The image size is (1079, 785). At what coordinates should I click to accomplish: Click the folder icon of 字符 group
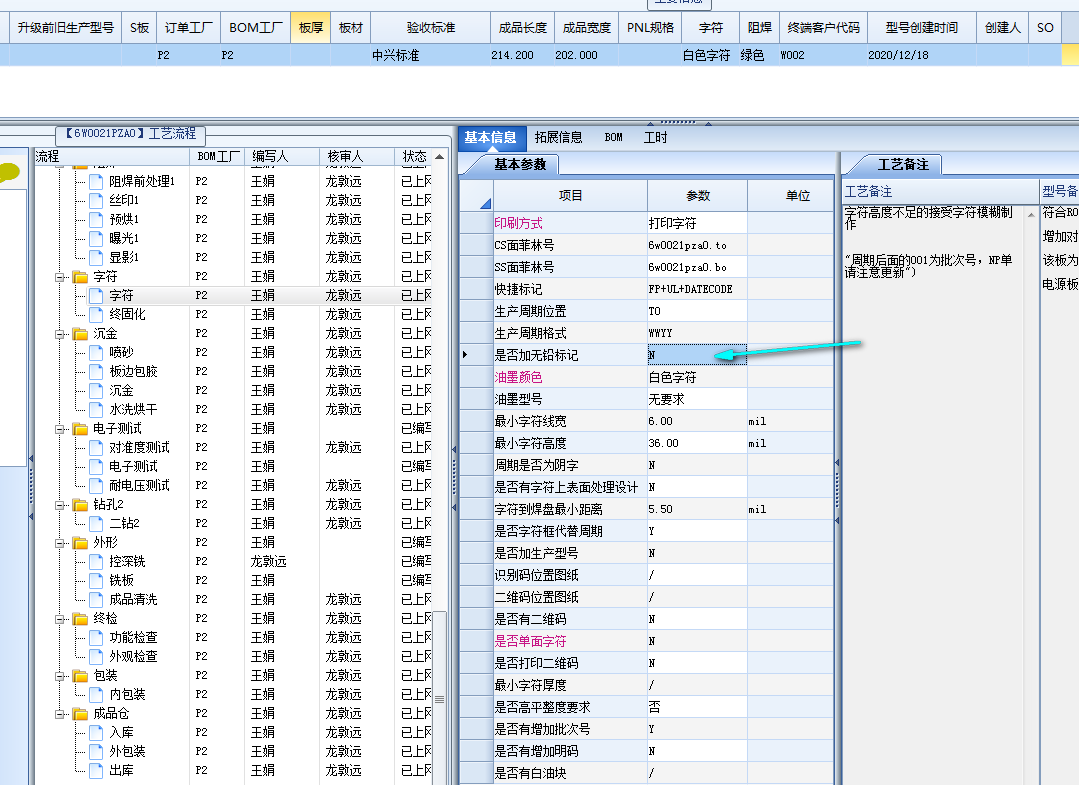81,277
